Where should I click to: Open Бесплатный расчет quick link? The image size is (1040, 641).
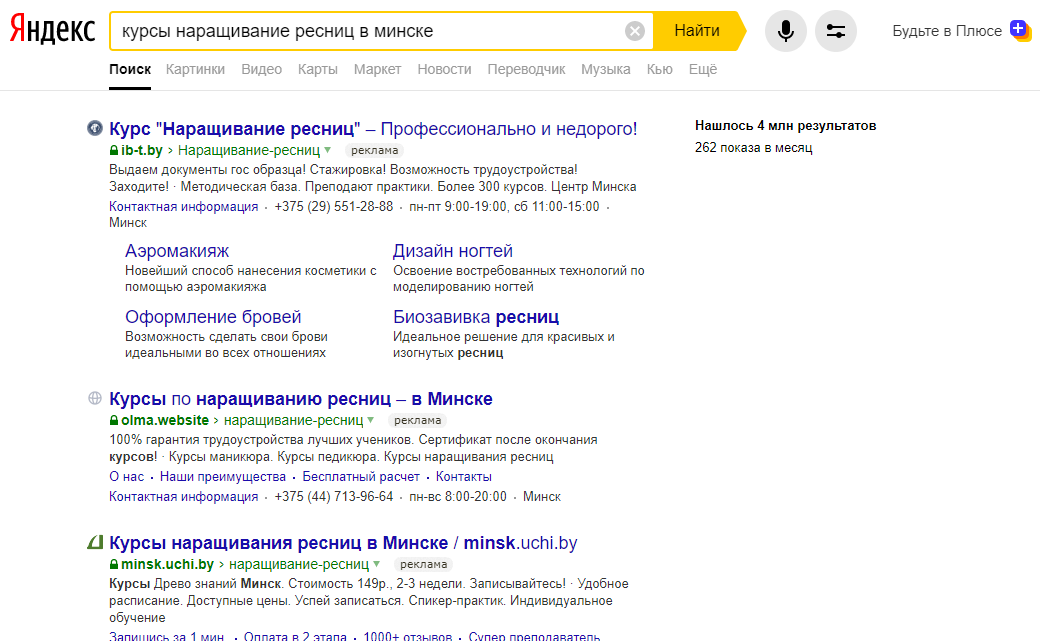[361, 476]
